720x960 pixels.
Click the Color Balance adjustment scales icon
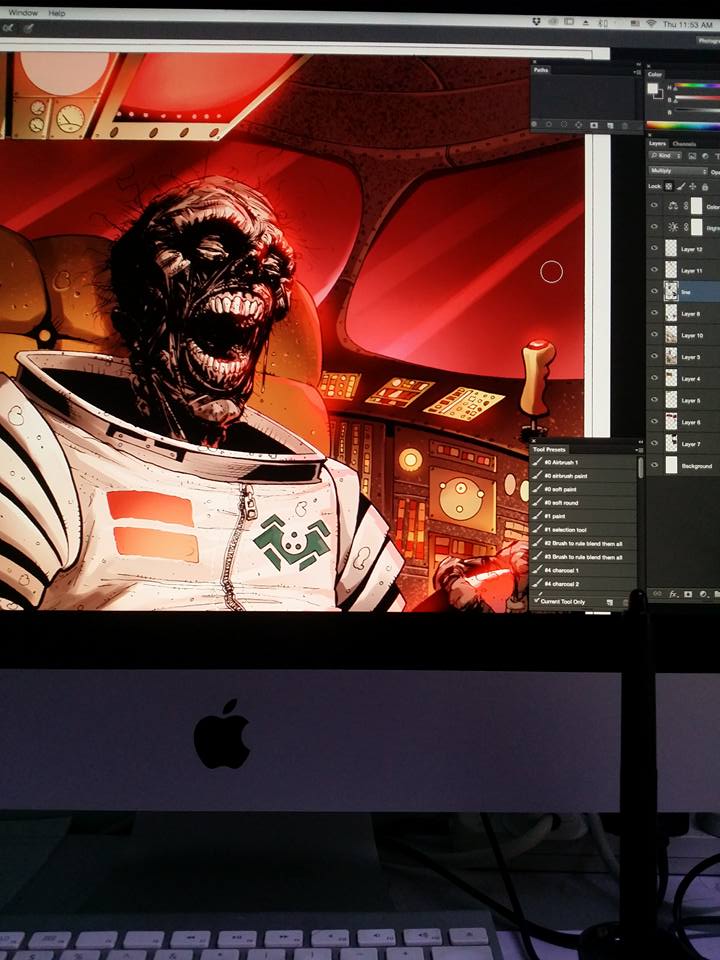673,206
